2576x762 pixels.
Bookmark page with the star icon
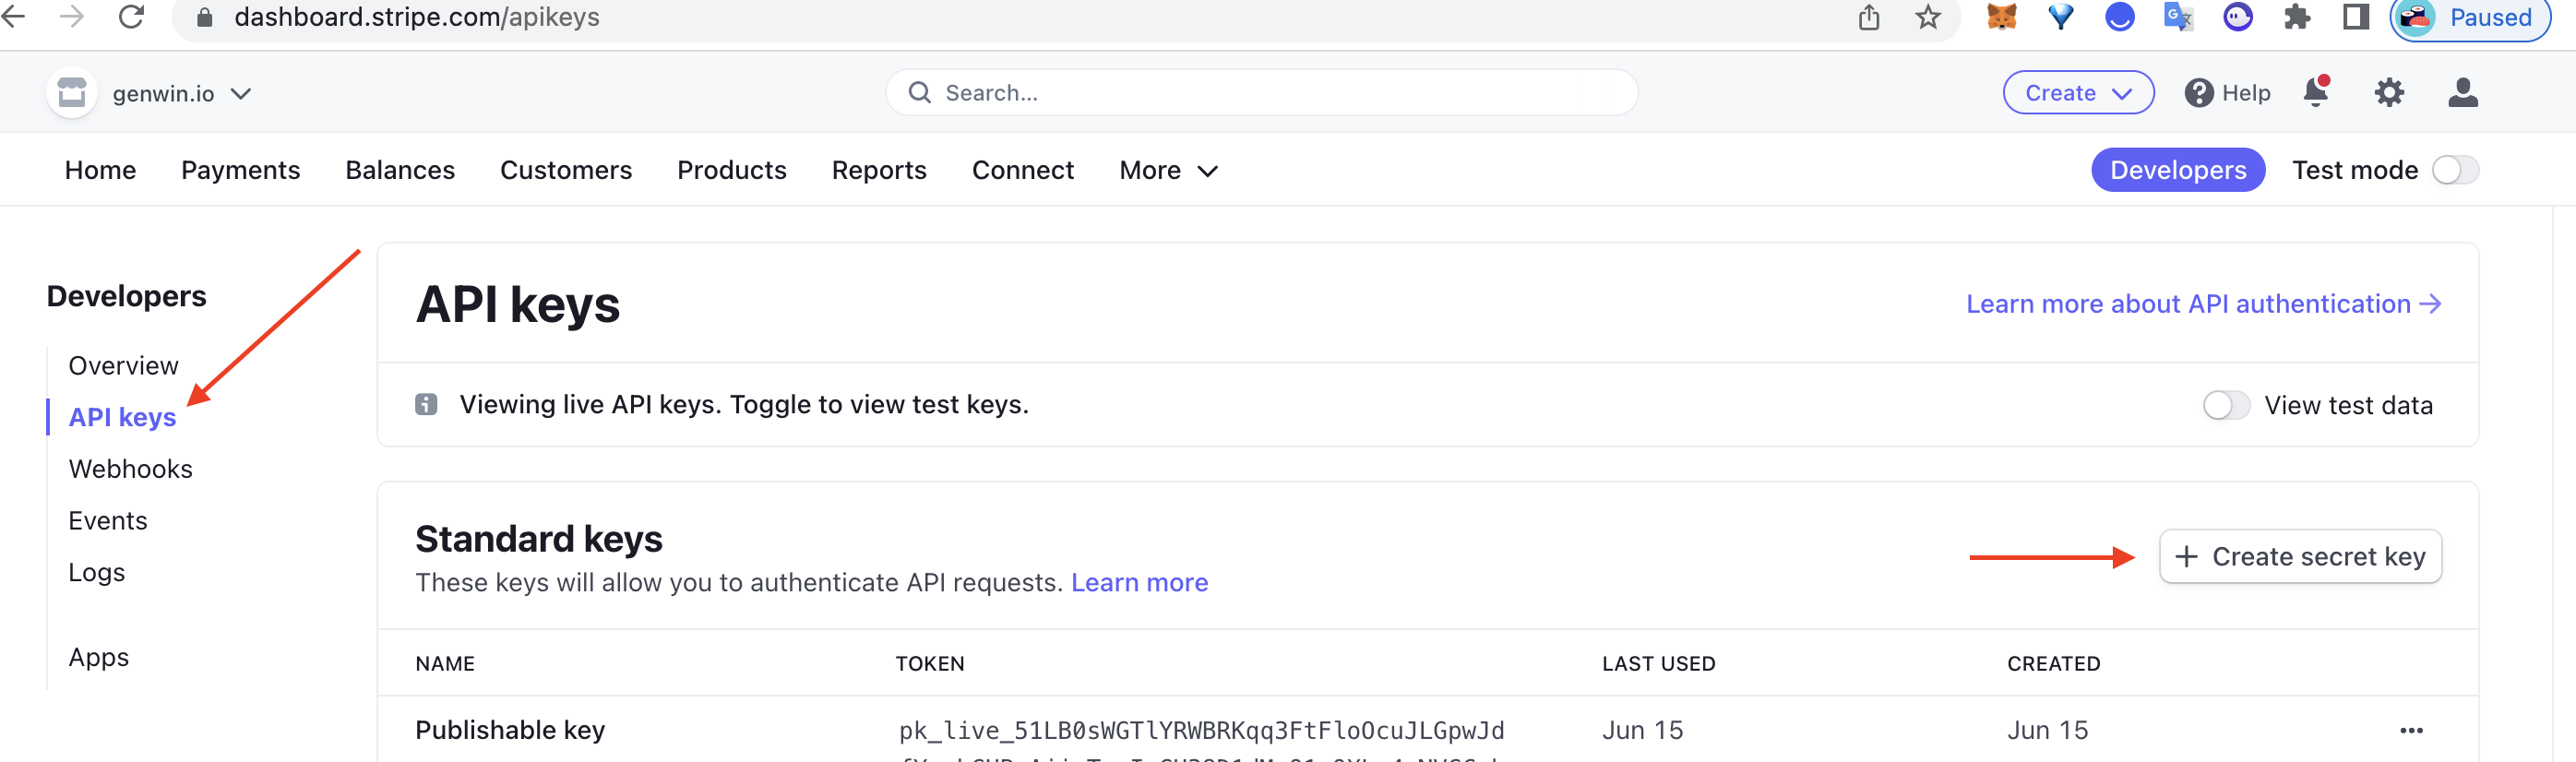[1928, 17]
